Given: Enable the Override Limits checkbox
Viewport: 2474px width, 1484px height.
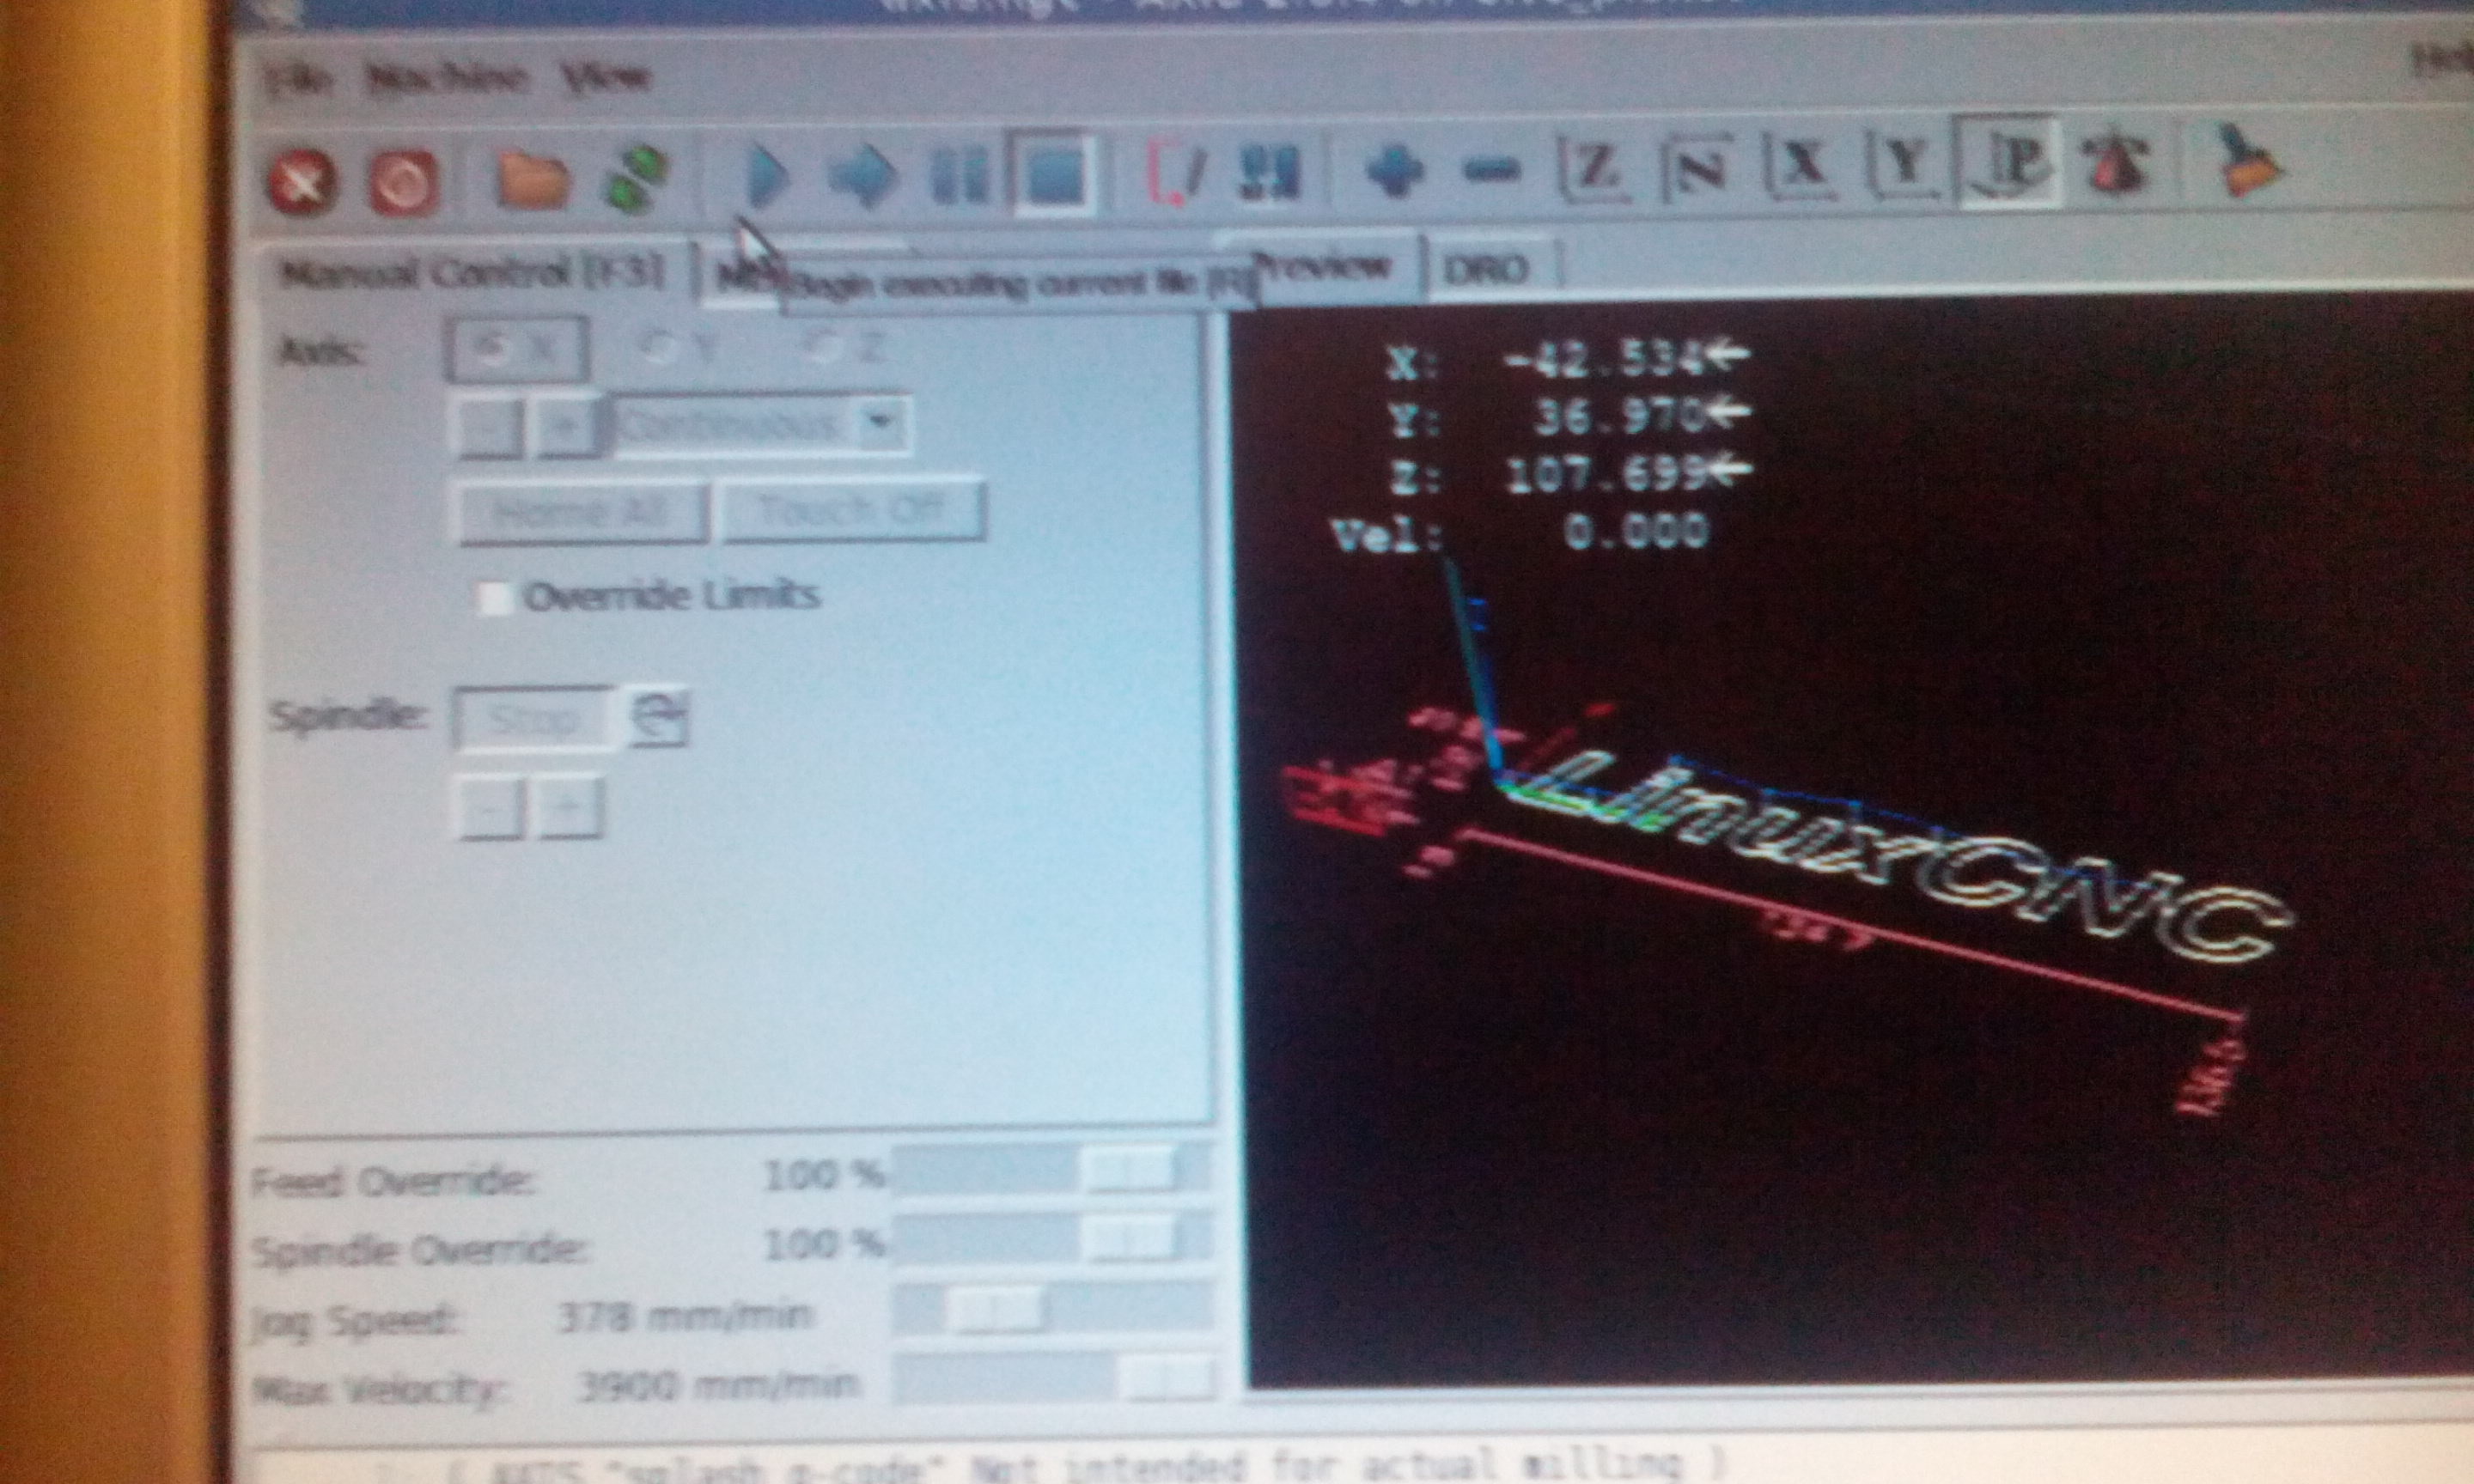Looking at the screenshot, I should point(494,598).
